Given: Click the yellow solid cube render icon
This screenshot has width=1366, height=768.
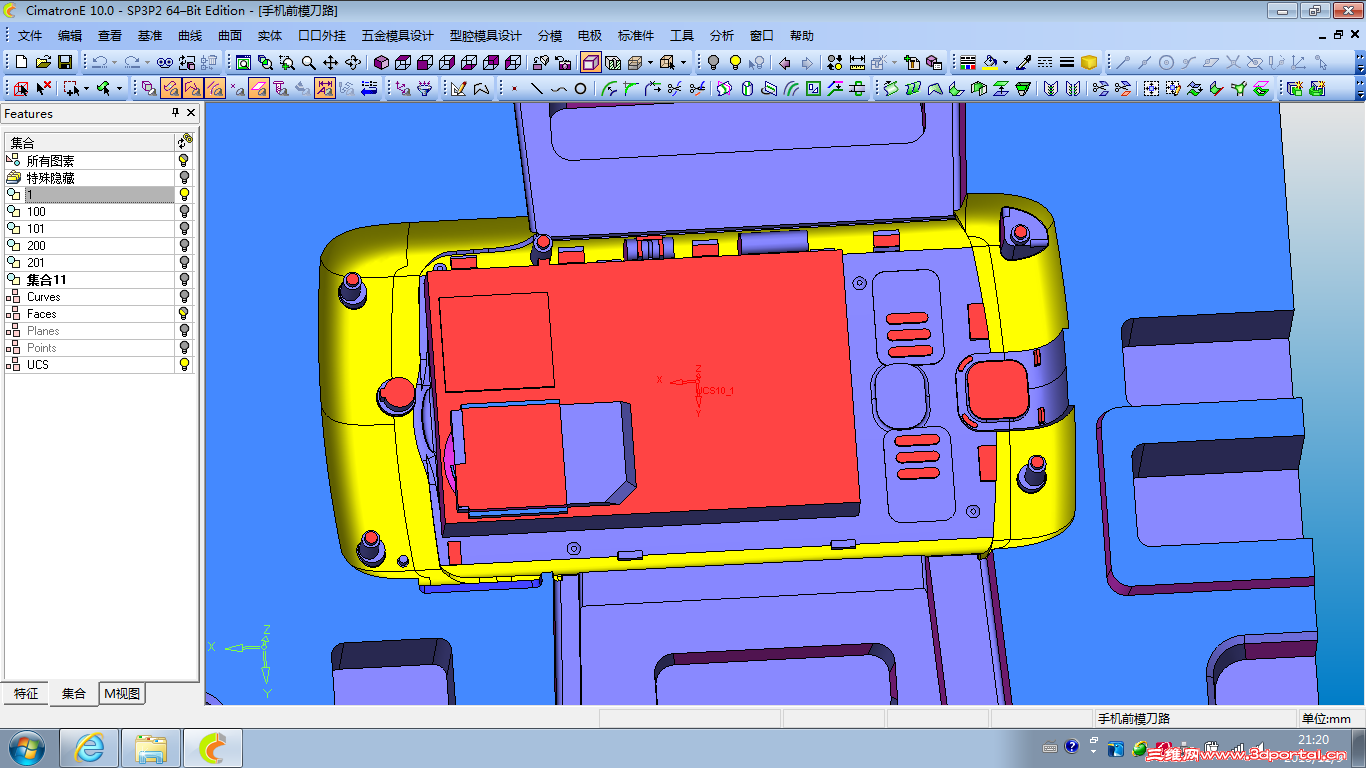Looking at the screenshot, I should [x=1089, y=62].
